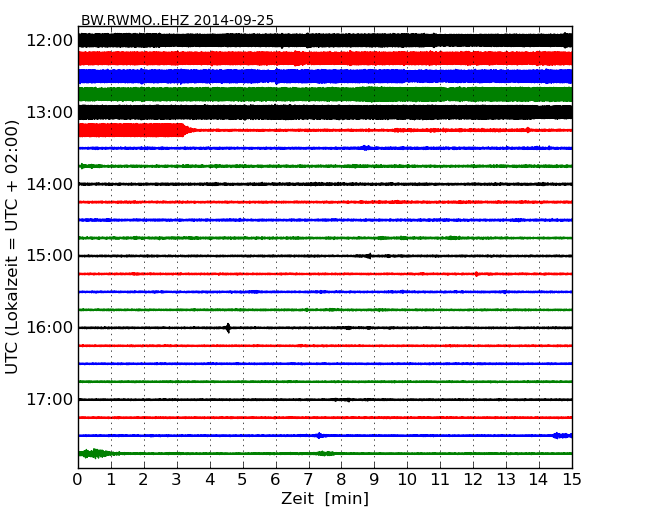
Task: Click x-axis tick label 3
Action: click(x=177, y=480)
